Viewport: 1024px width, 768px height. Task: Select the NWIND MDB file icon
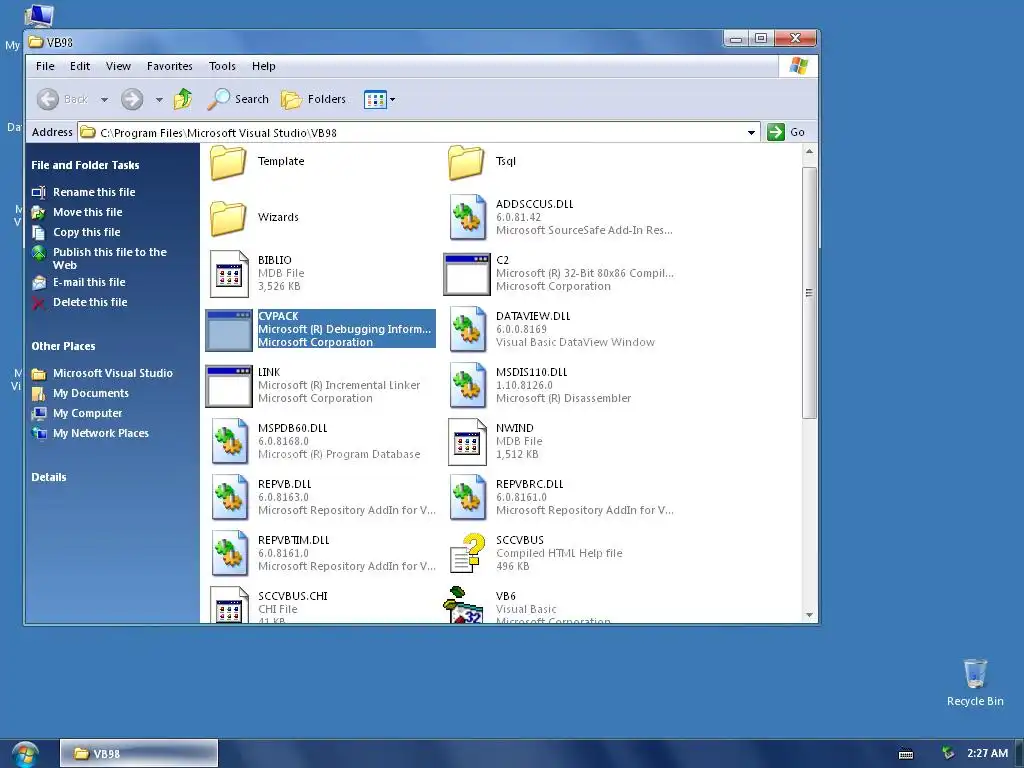point(468,443)
